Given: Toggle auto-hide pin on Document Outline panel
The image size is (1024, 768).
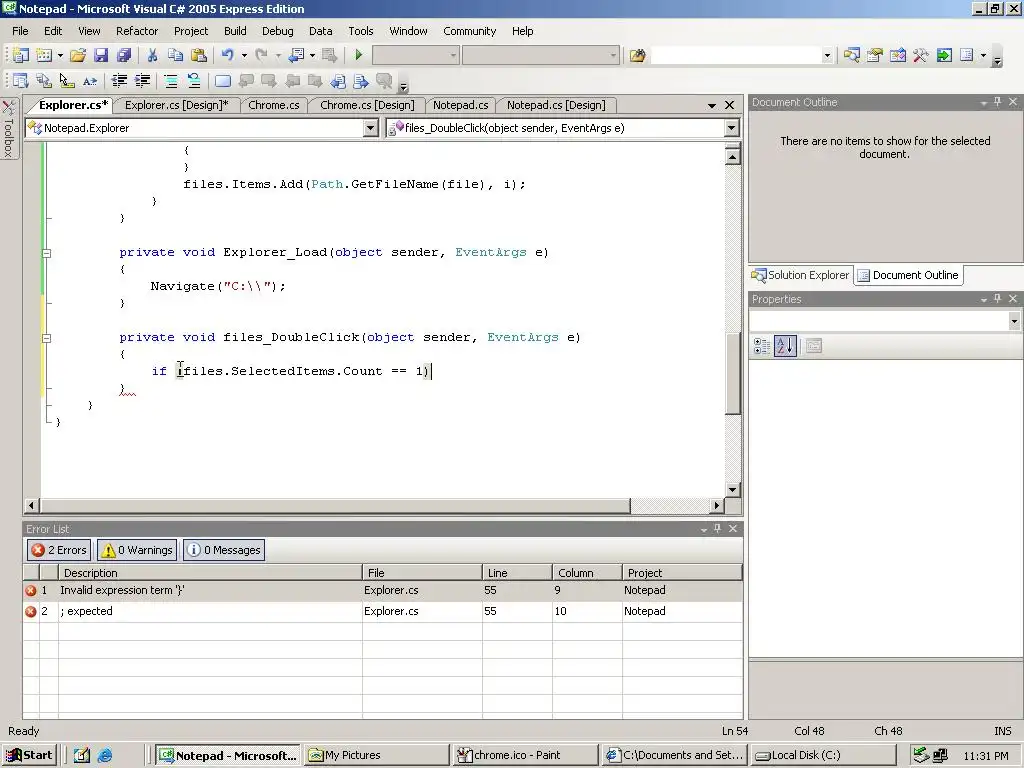Looking at the screenshot, I should [x=997, y=102].
